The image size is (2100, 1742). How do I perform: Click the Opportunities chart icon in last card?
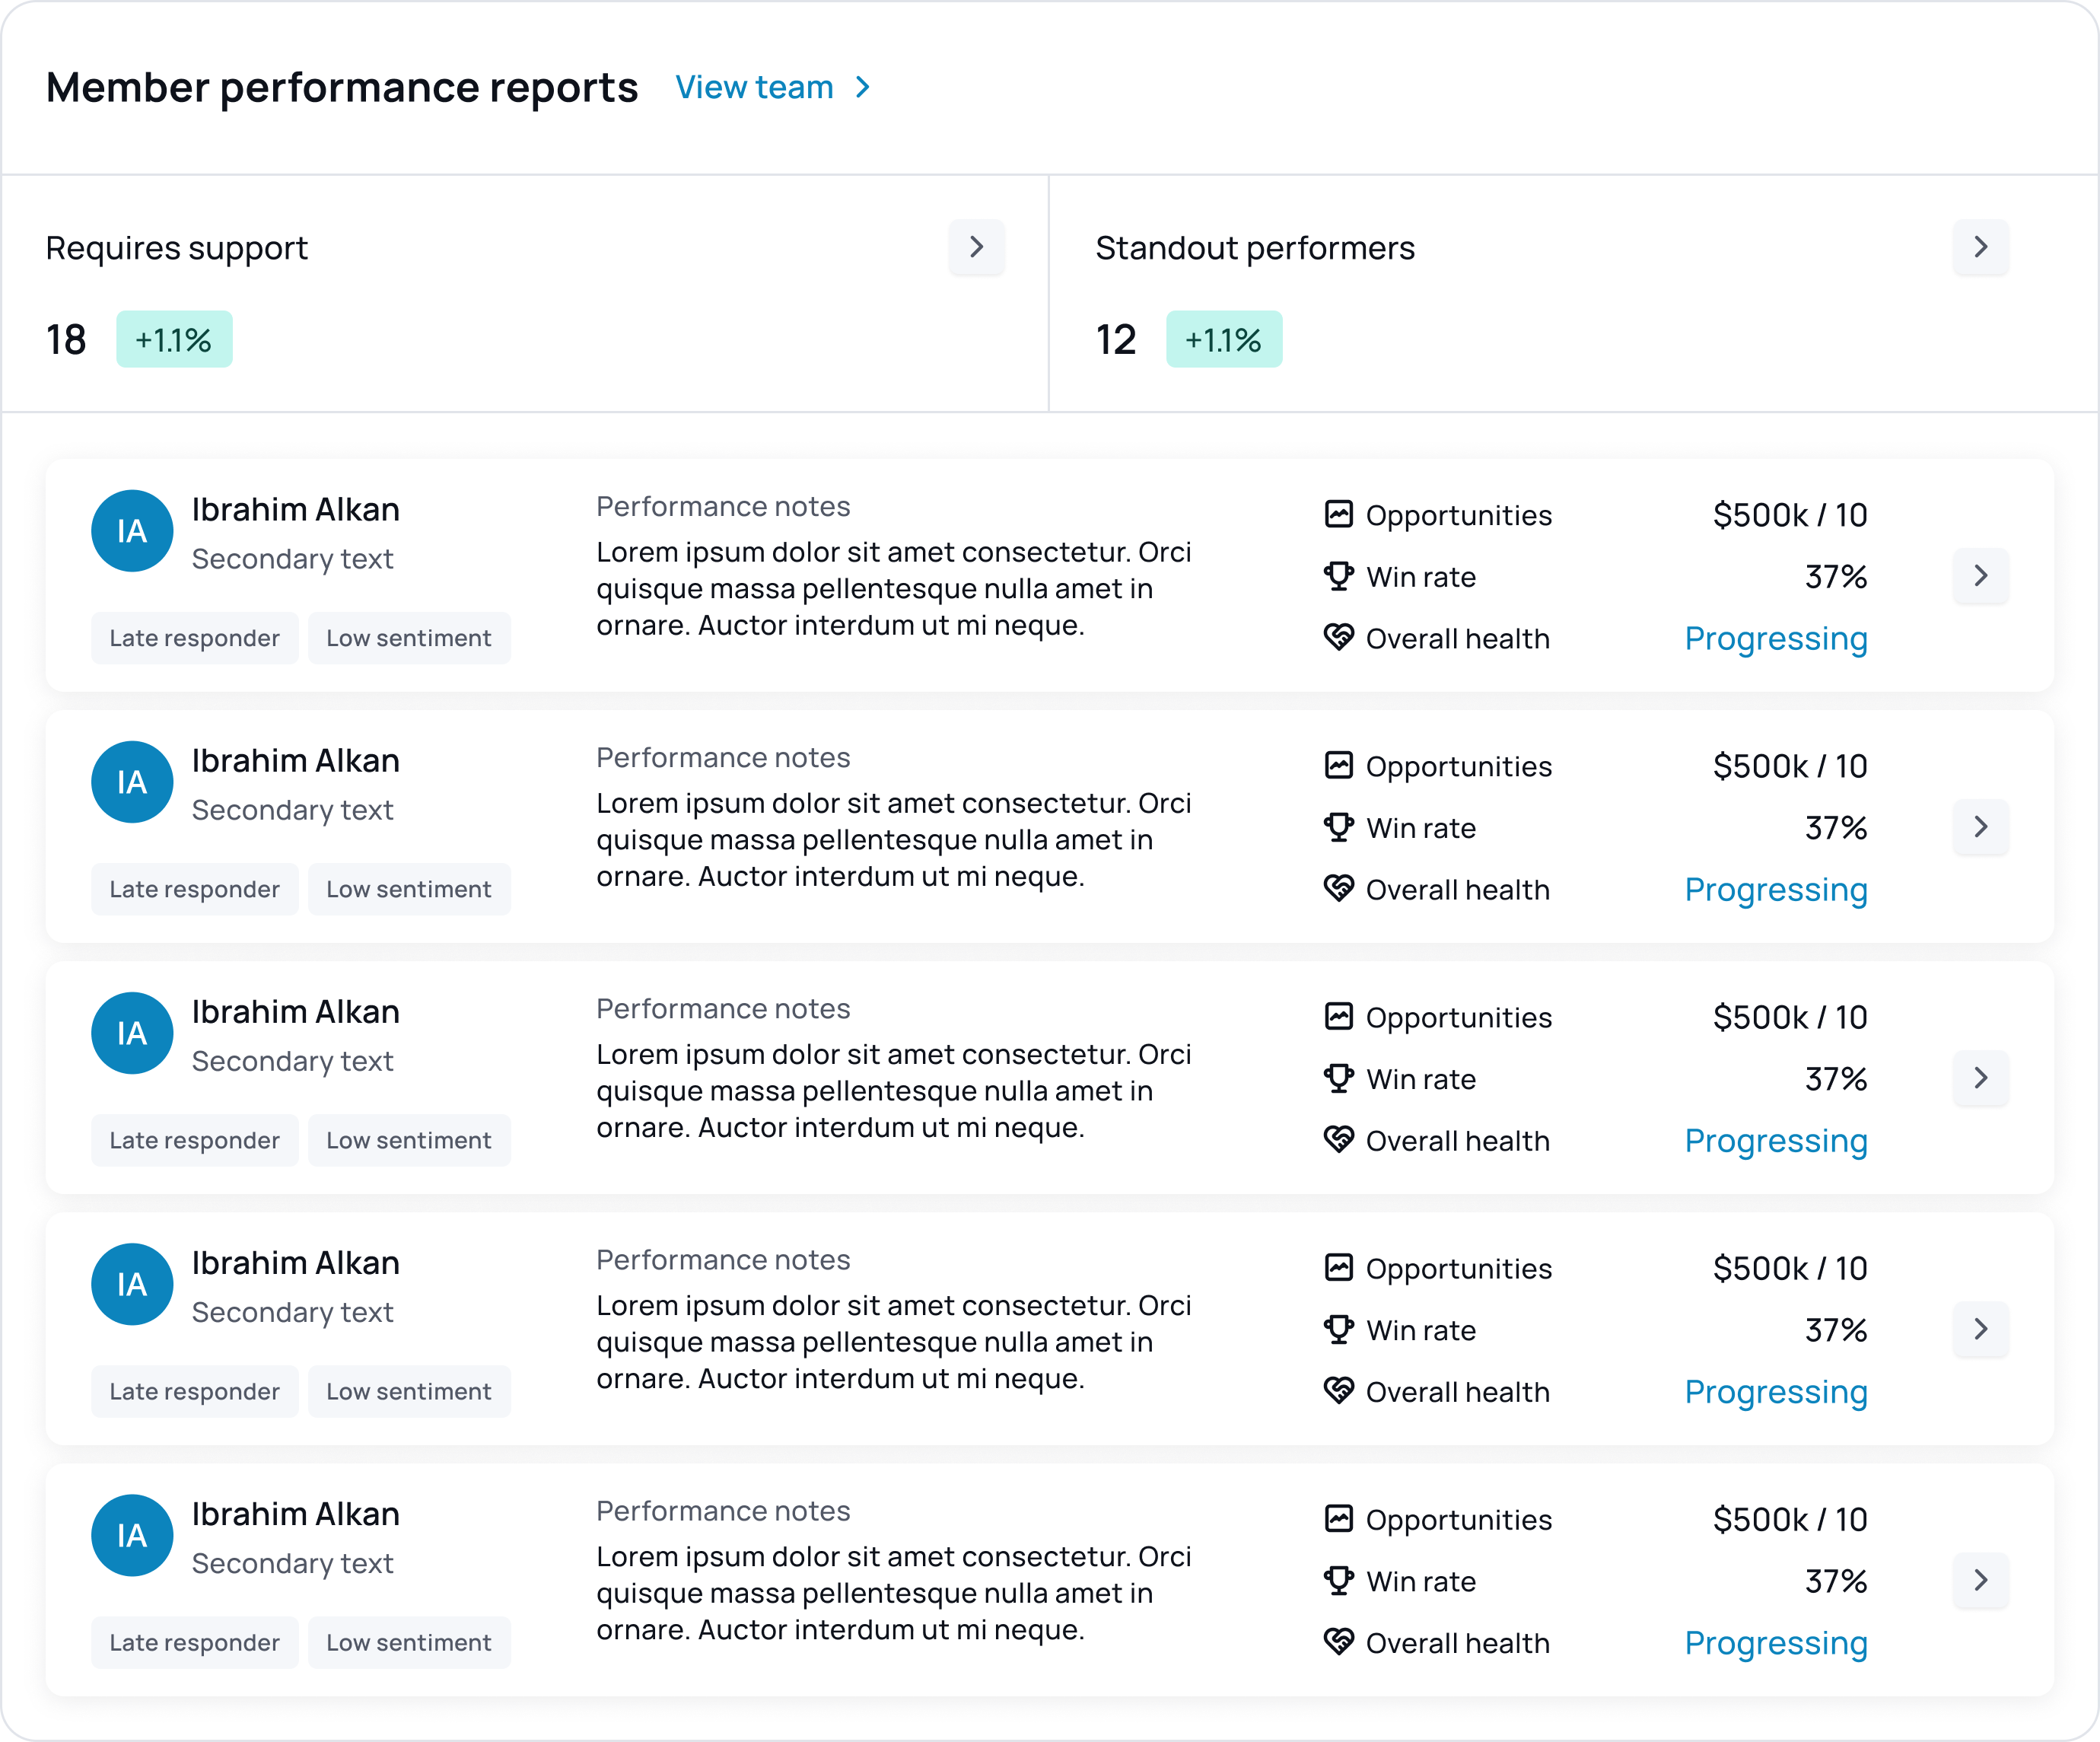[1338, 1518]
